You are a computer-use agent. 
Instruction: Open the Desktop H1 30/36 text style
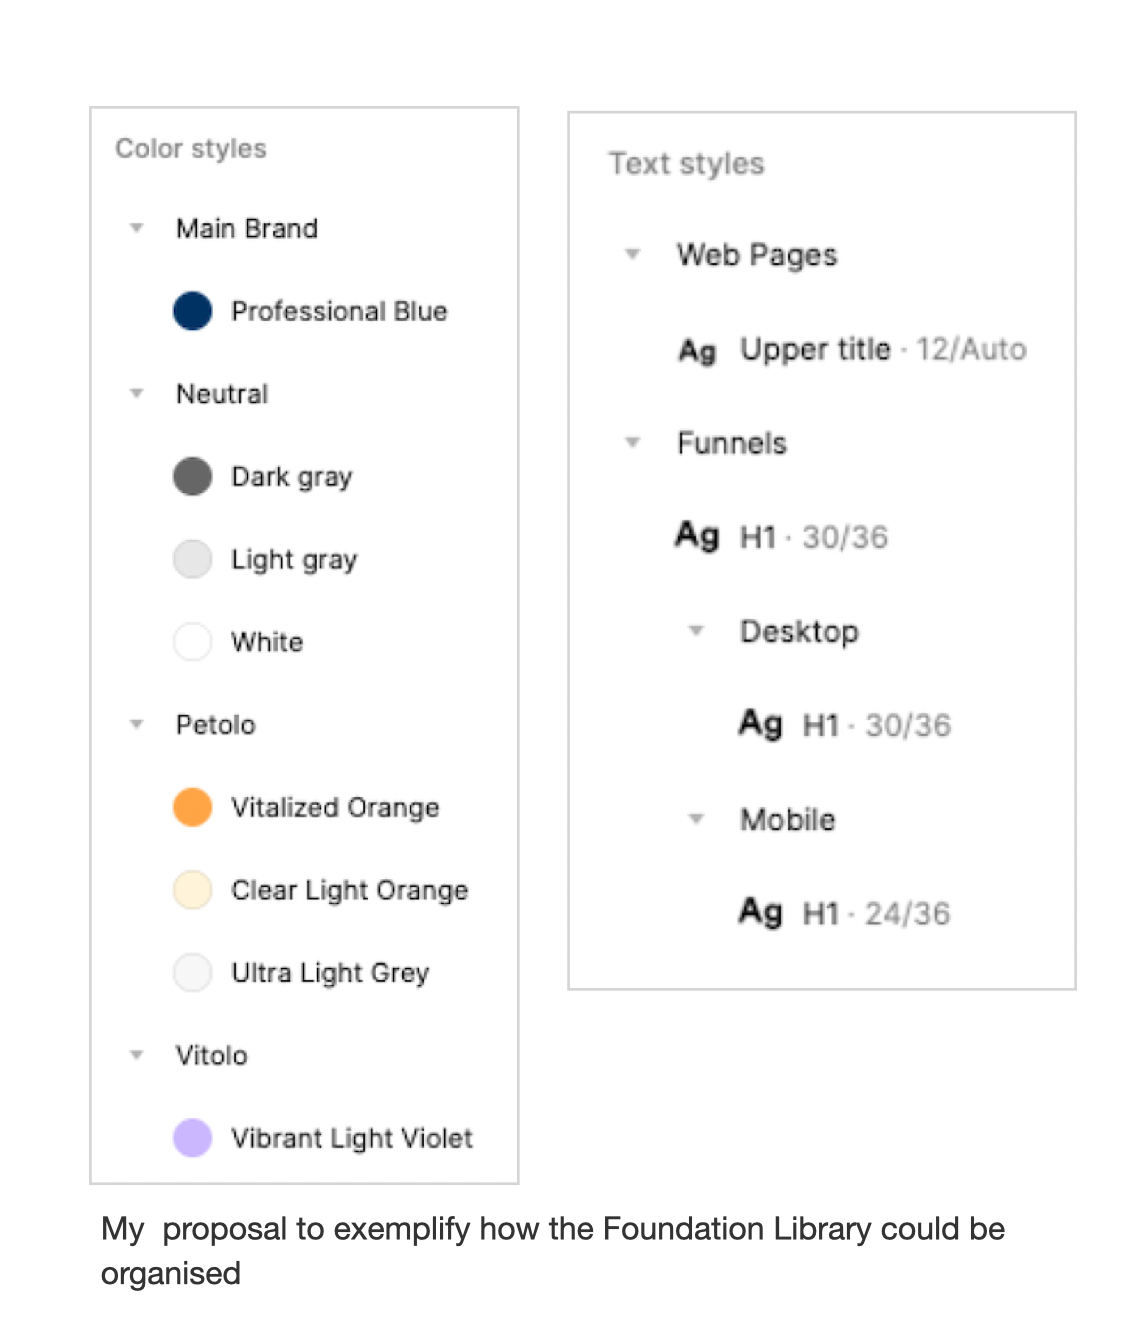845,724
